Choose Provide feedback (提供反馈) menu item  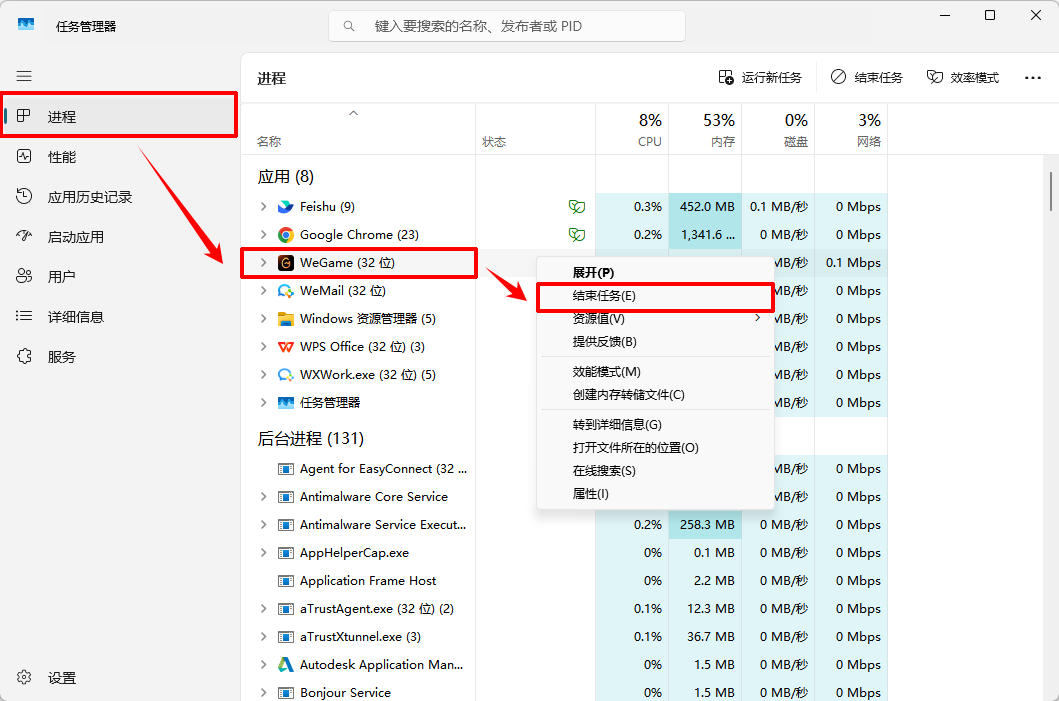click(x=655, y=342)
